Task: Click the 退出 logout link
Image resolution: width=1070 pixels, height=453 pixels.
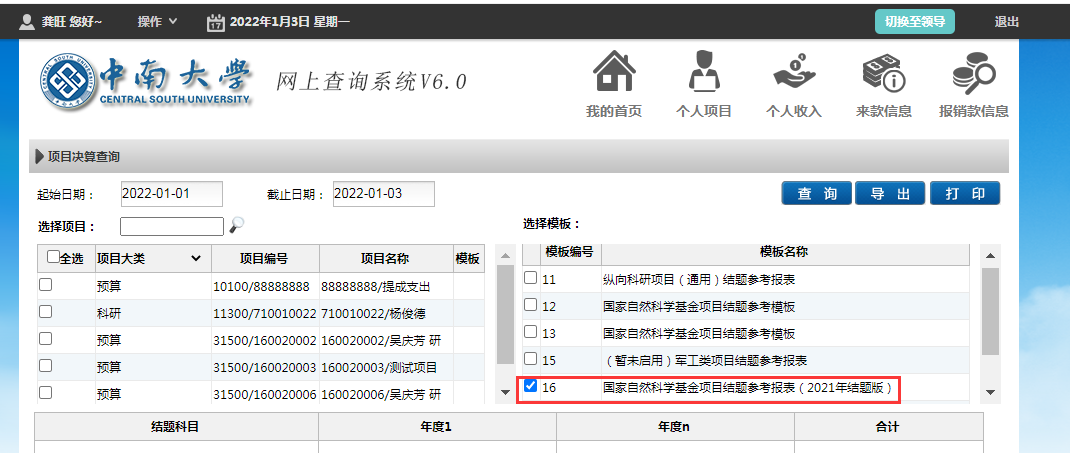Action: point(1007,22)
